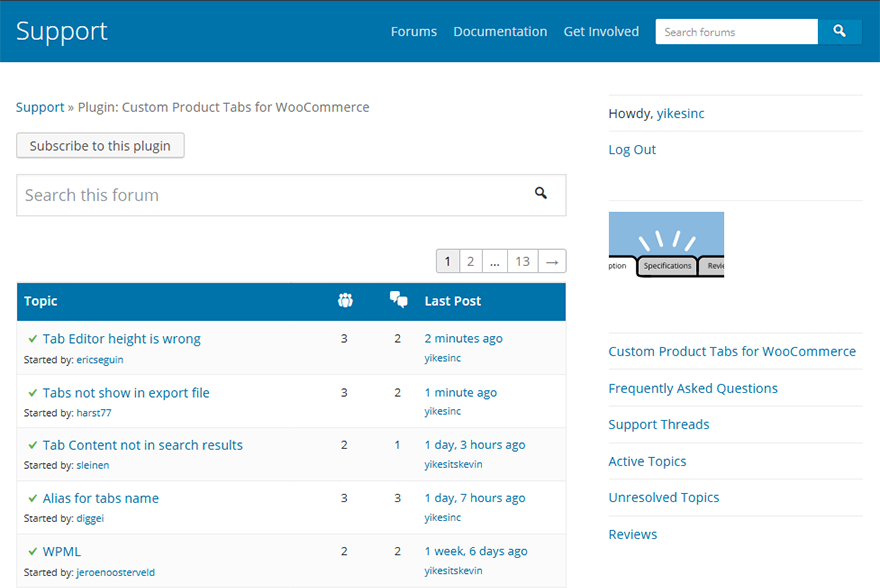This screenshot has width=880, height=588.
Task: Go to next page with arrow
Action: (x=552, y=261)
